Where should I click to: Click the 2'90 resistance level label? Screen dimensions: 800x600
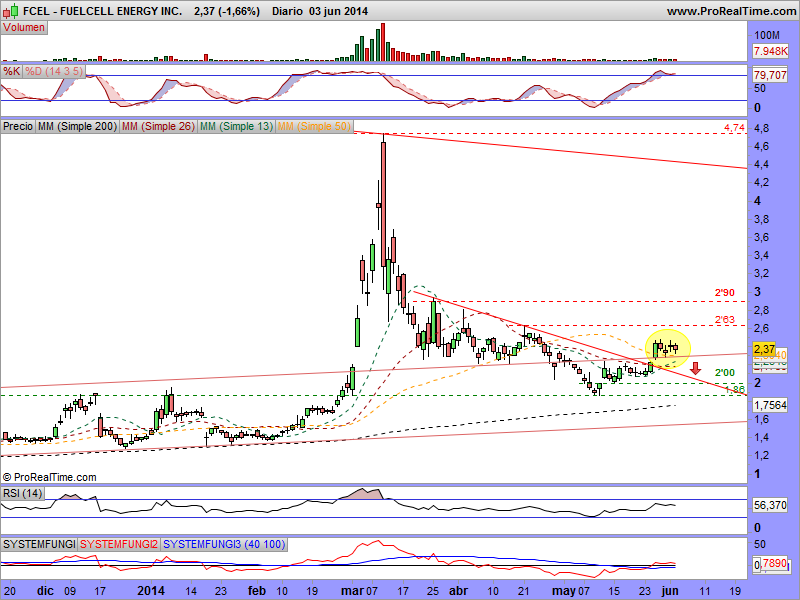point(724,293)
